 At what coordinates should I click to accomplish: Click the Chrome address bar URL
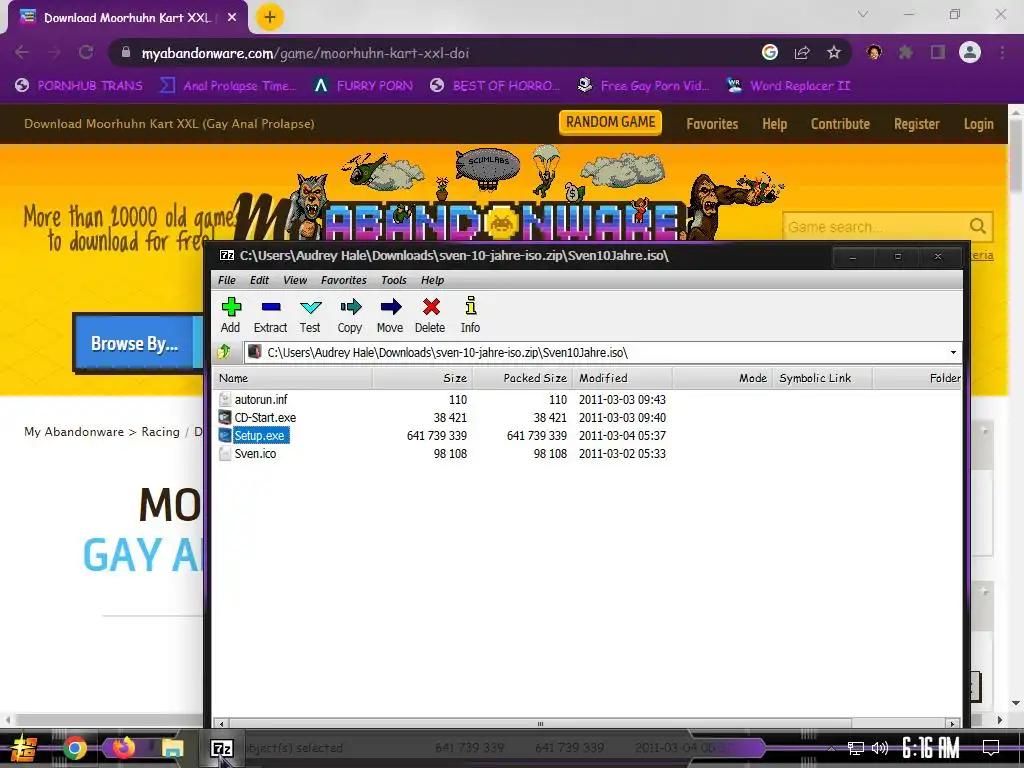pos(306,53)
